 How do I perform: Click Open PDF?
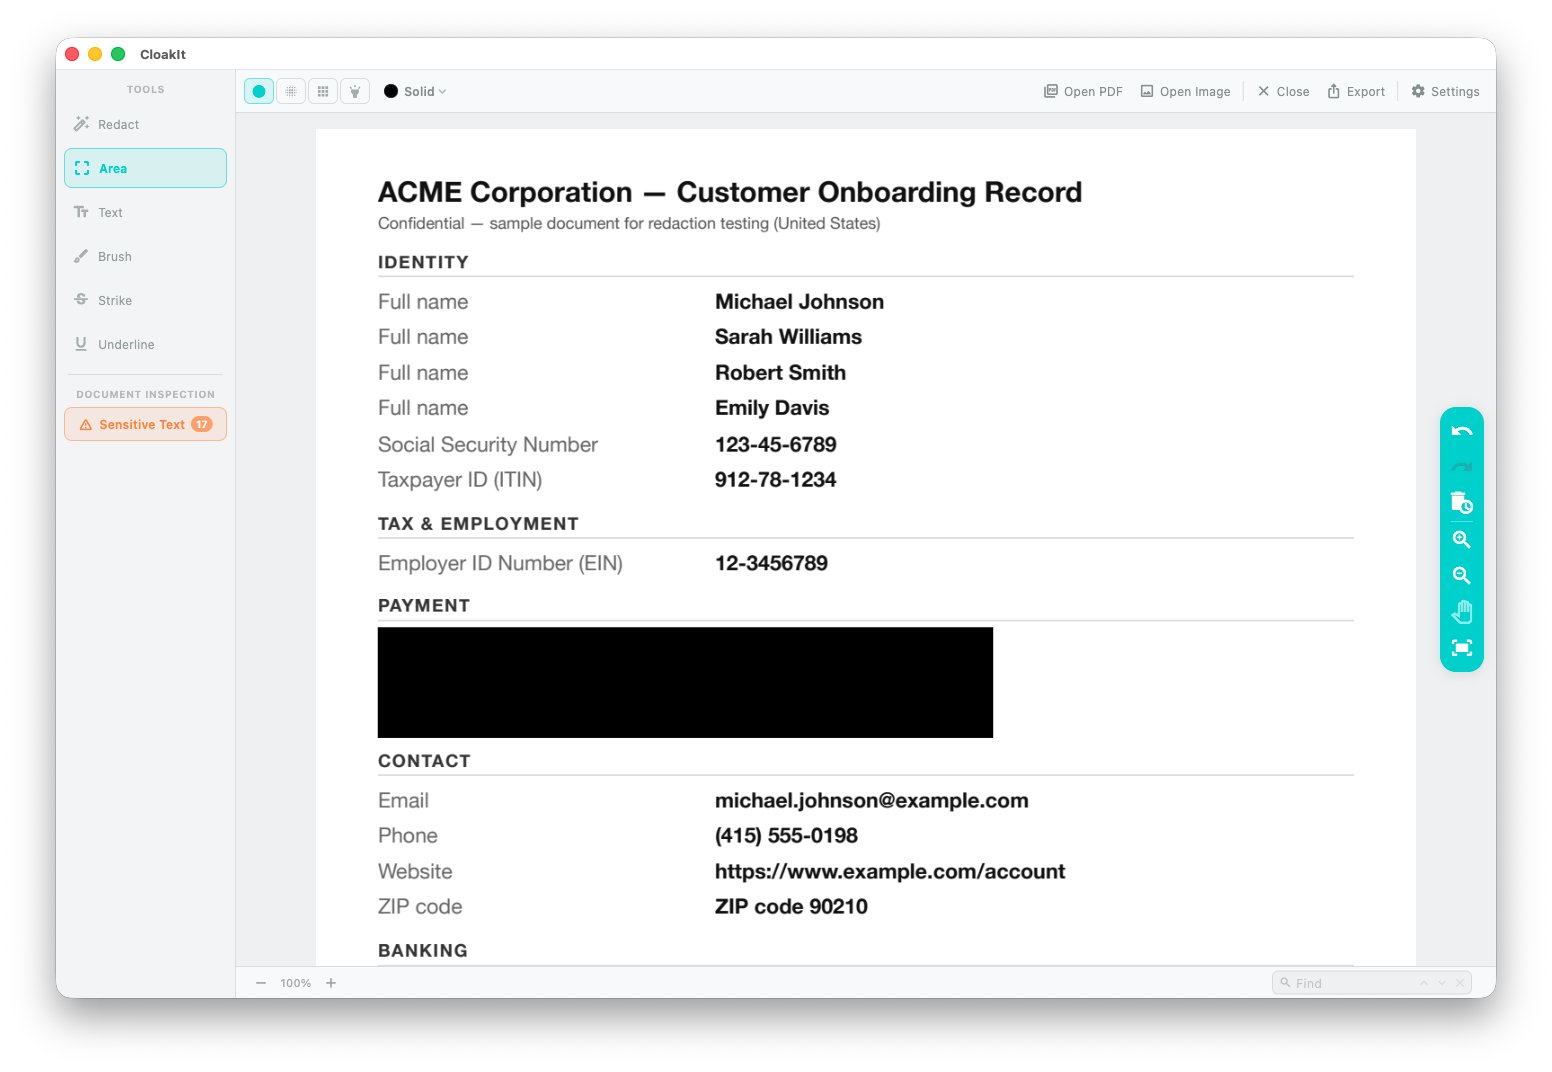1083,91
